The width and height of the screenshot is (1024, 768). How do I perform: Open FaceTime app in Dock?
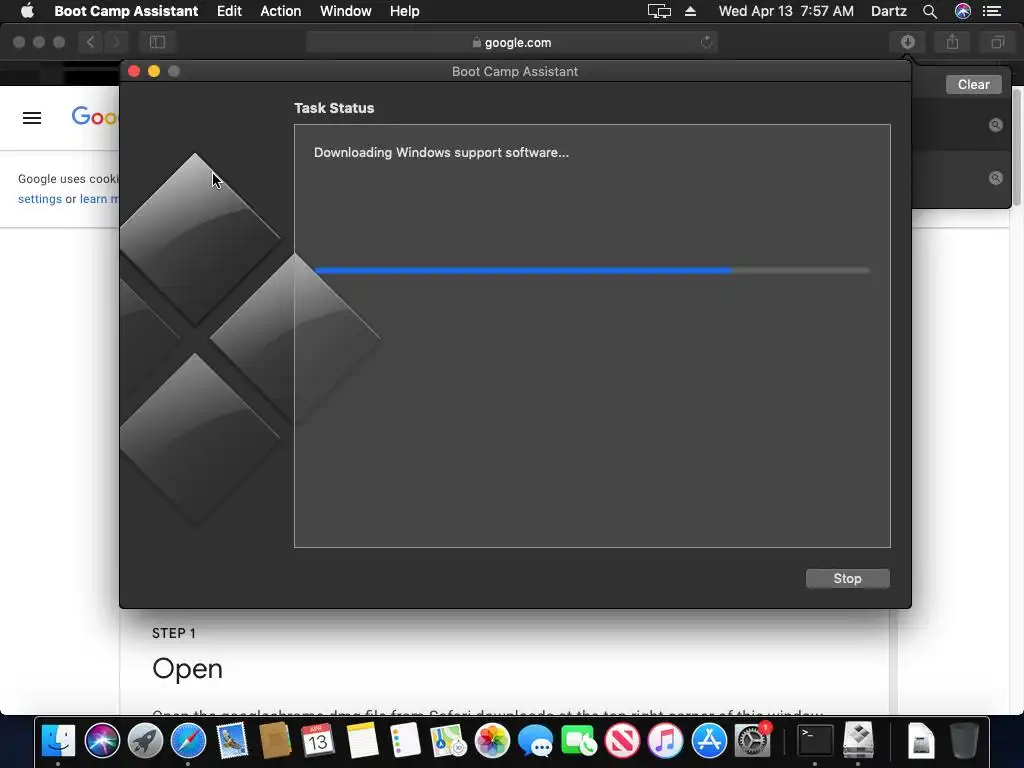[579, 741]
